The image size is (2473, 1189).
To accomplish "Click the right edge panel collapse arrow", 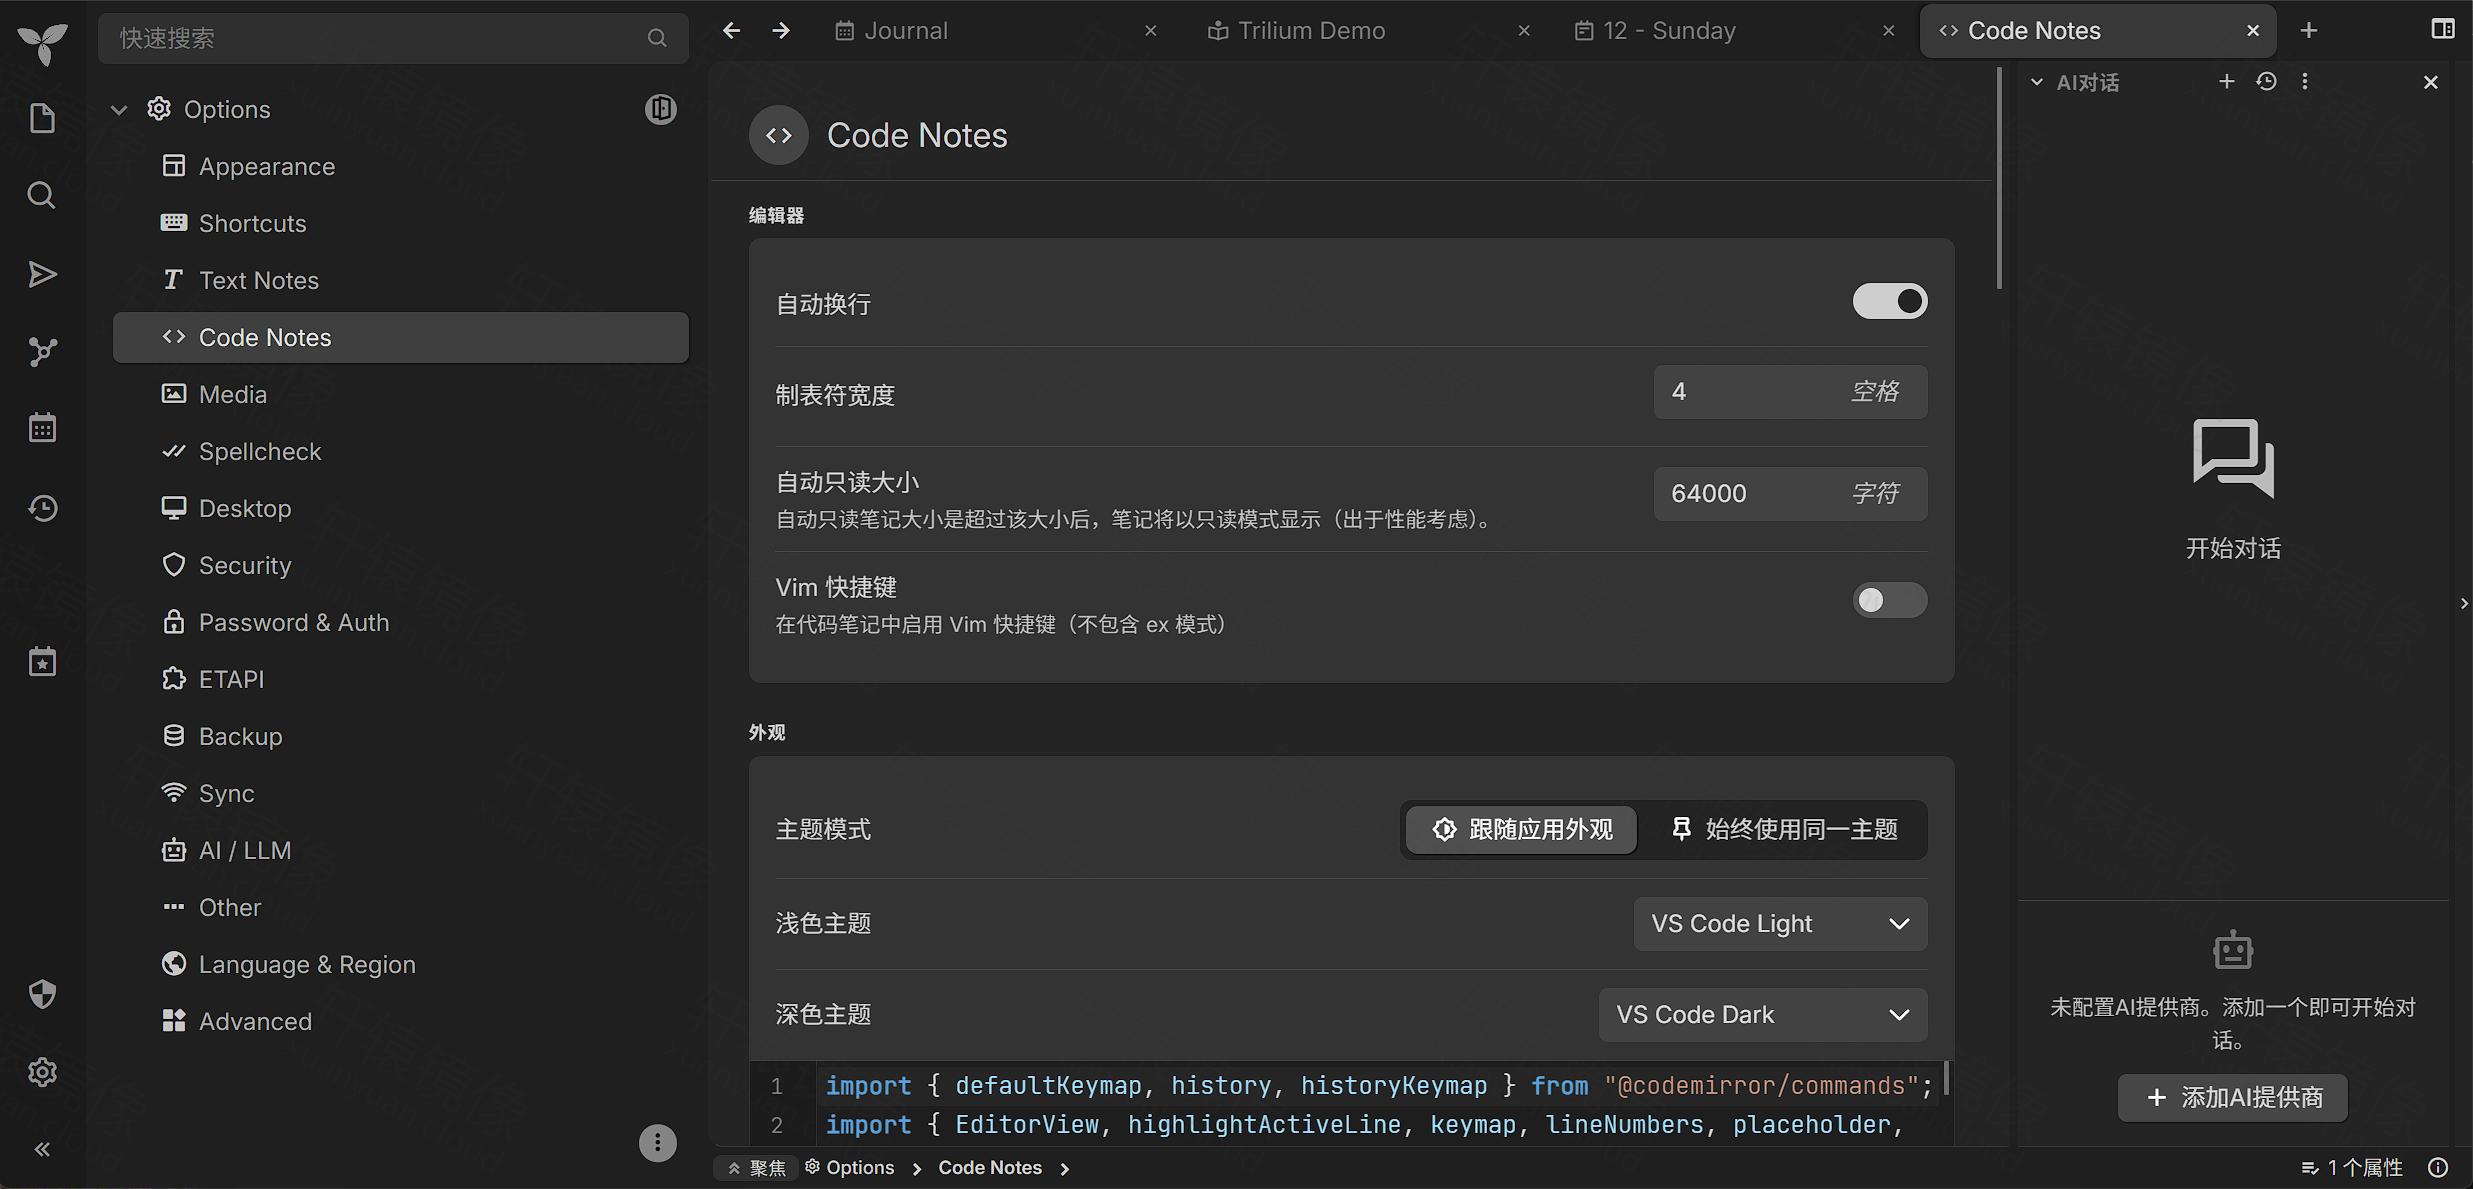I will tap(2464, 603).
